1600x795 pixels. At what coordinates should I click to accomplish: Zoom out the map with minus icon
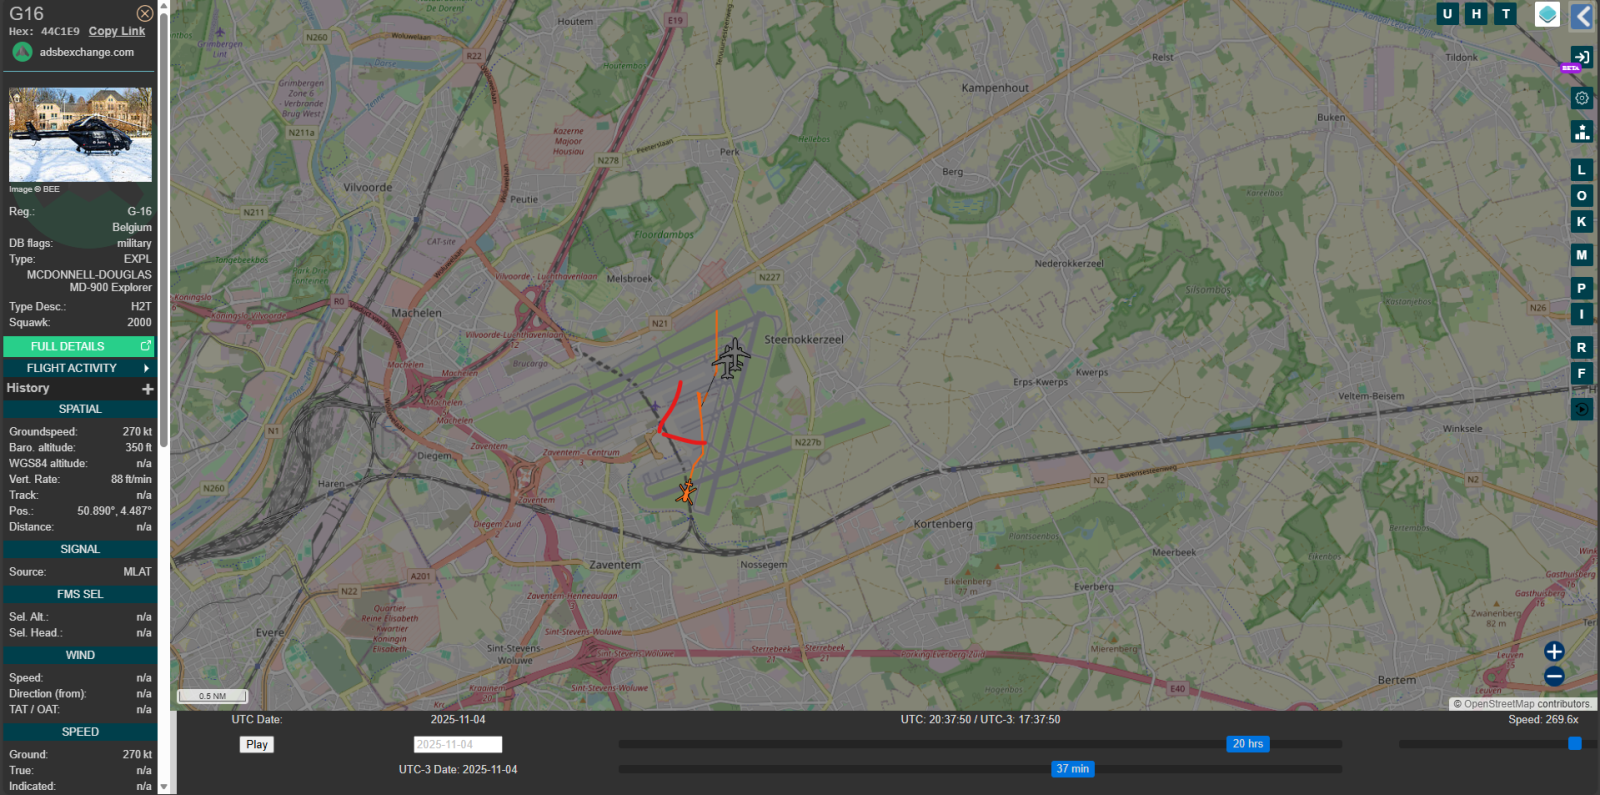1554,677
